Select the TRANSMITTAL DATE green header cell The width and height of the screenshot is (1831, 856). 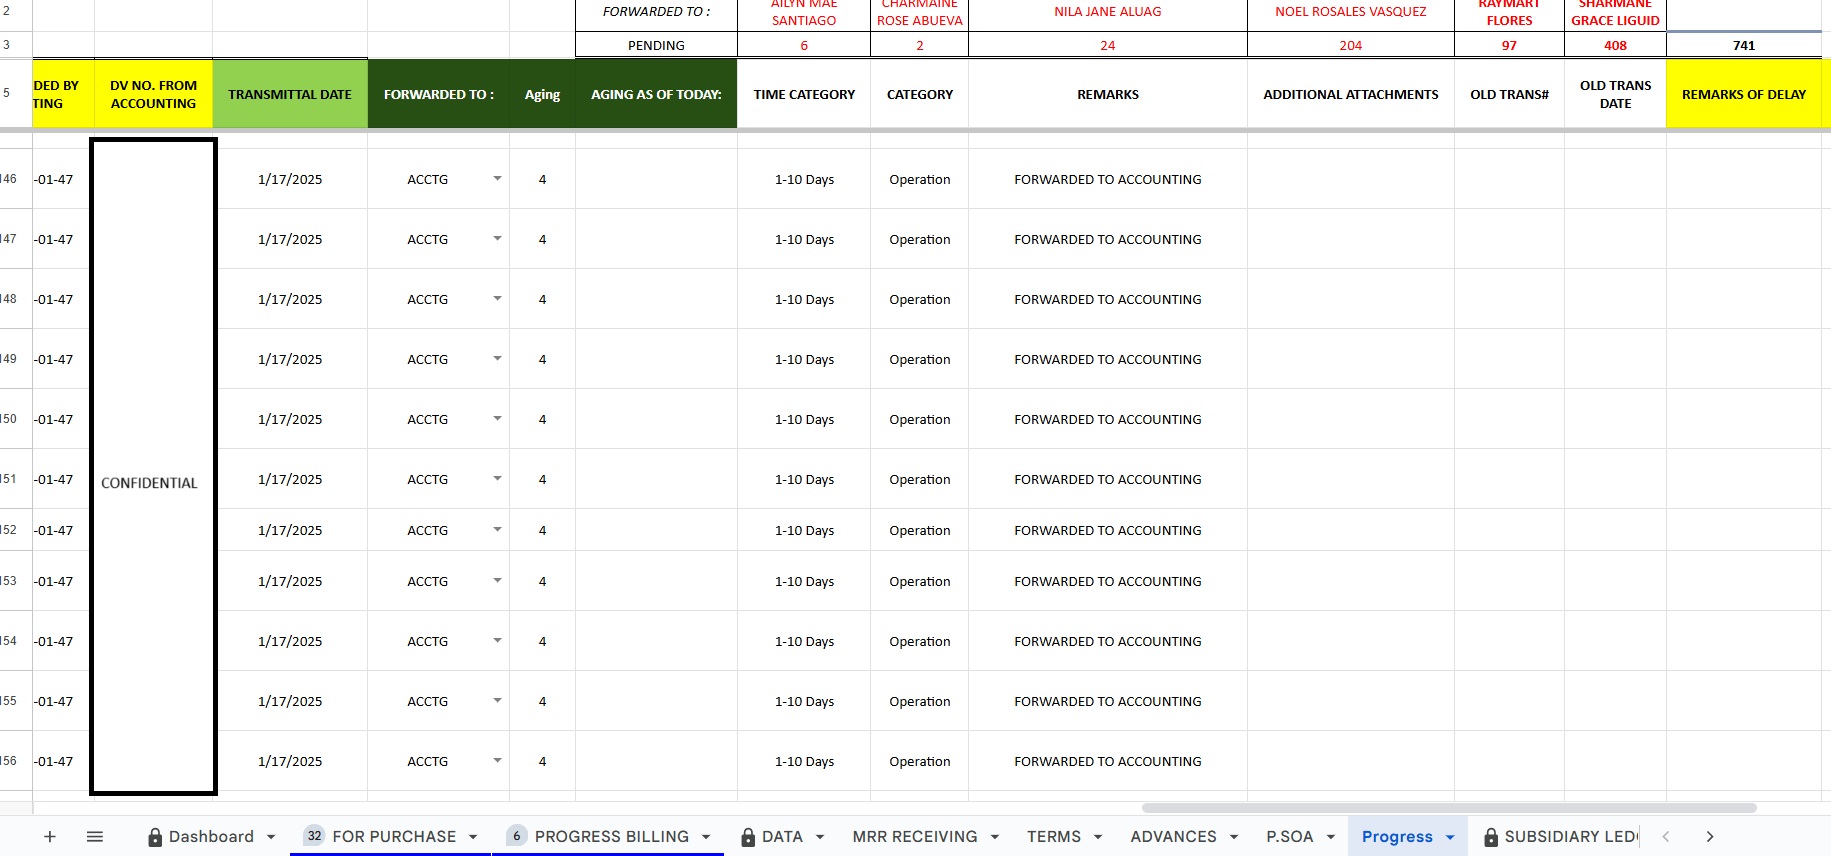289,95
